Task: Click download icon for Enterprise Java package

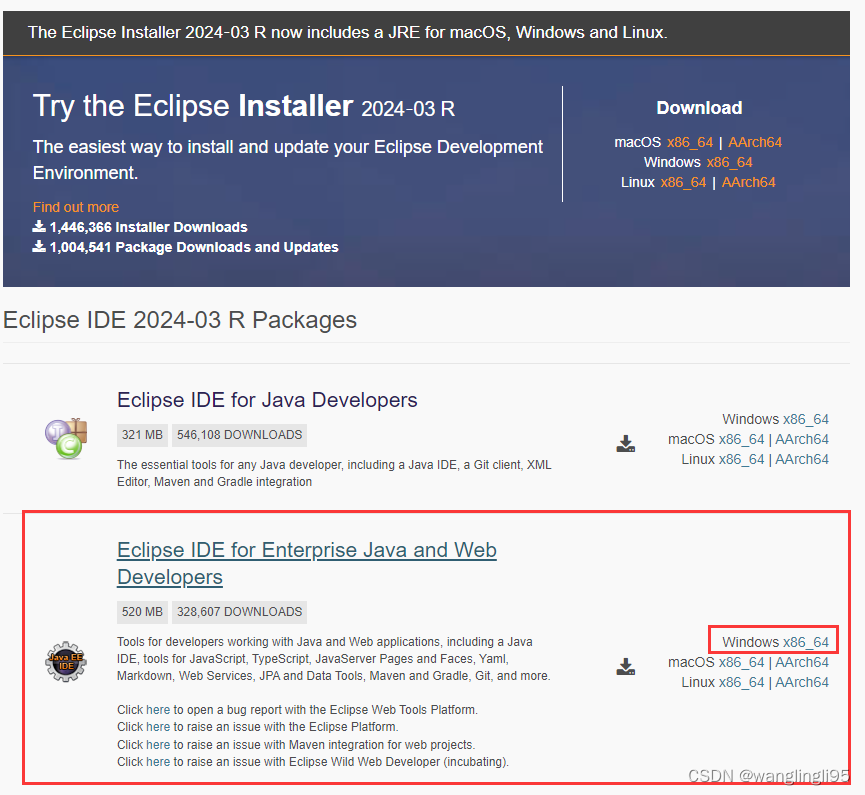Action: [x=626, y=666]
